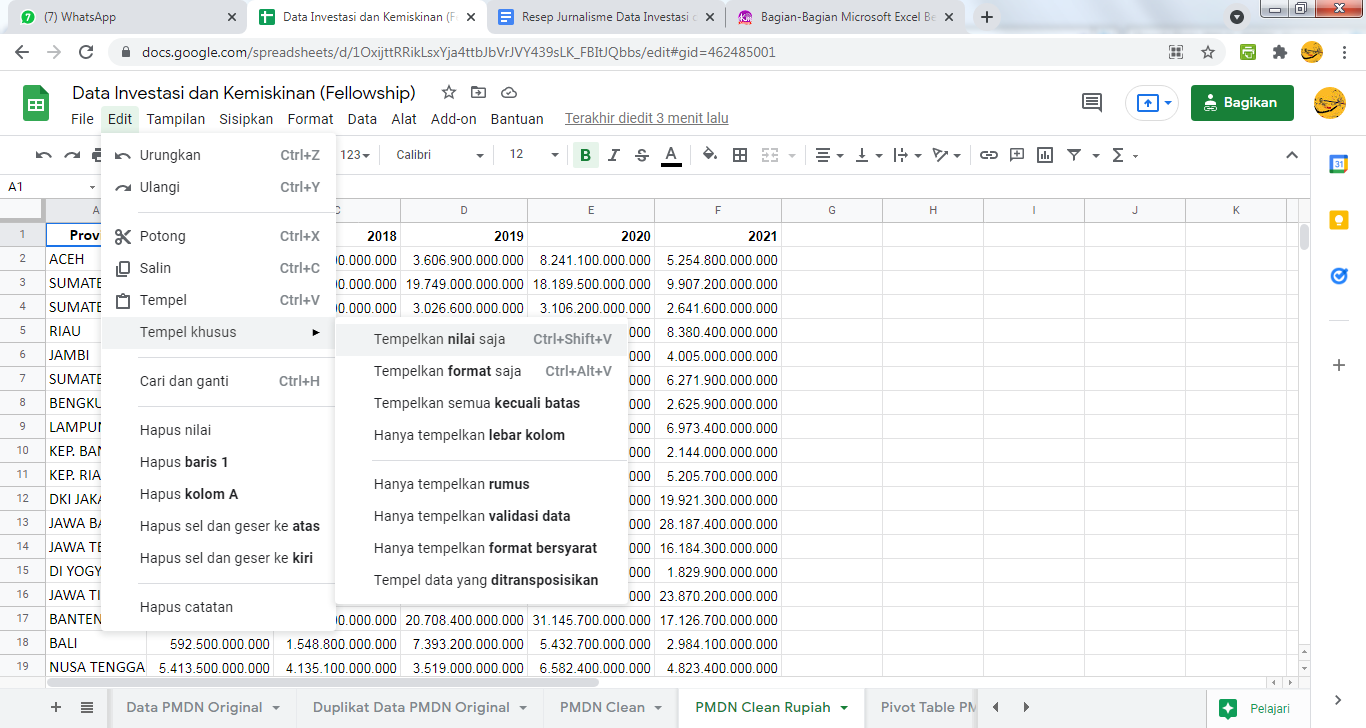1366x728 pixels.
Task: Expand the font size 12 dropdown
Action: [x=555, y=155]
